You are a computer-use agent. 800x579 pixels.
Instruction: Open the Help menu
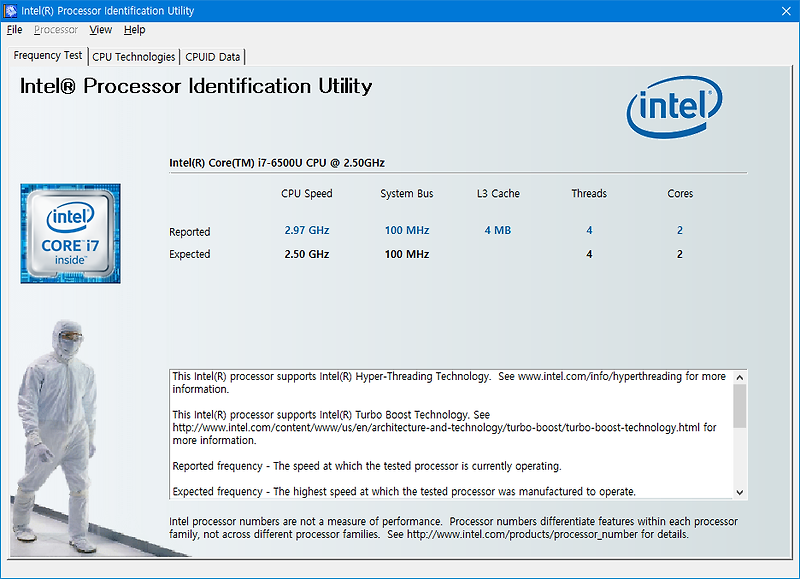[134, 30]
